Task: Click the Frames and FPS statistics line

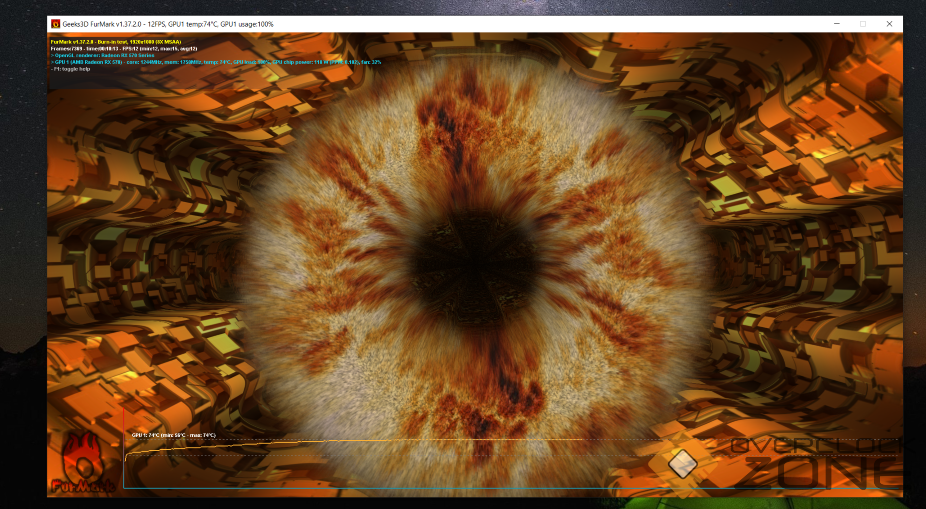Action: 124,48
